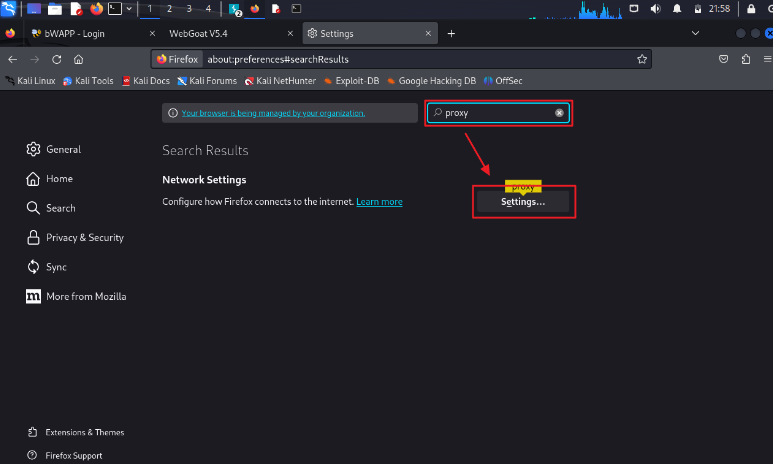Switch to workspace 1
Viewport: 773px width, 464px height.
tap(150, 9)
